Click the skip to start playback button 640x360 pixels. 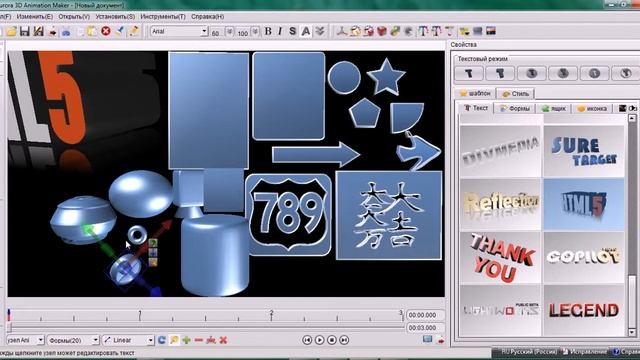click(307, 340)
